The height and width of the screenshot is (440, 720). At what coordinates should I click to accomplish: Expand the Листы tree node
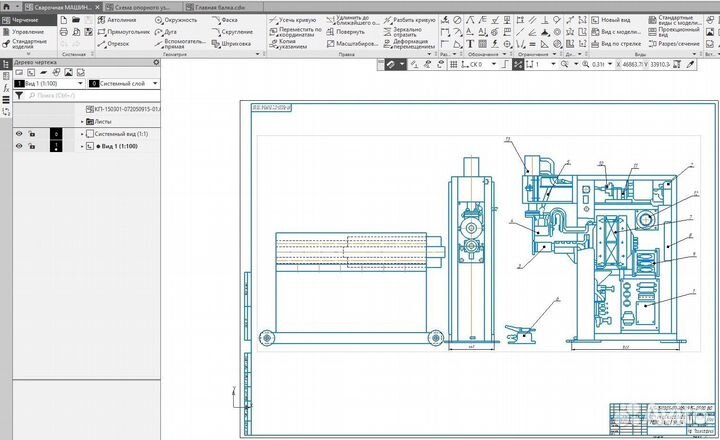(84, 121)
